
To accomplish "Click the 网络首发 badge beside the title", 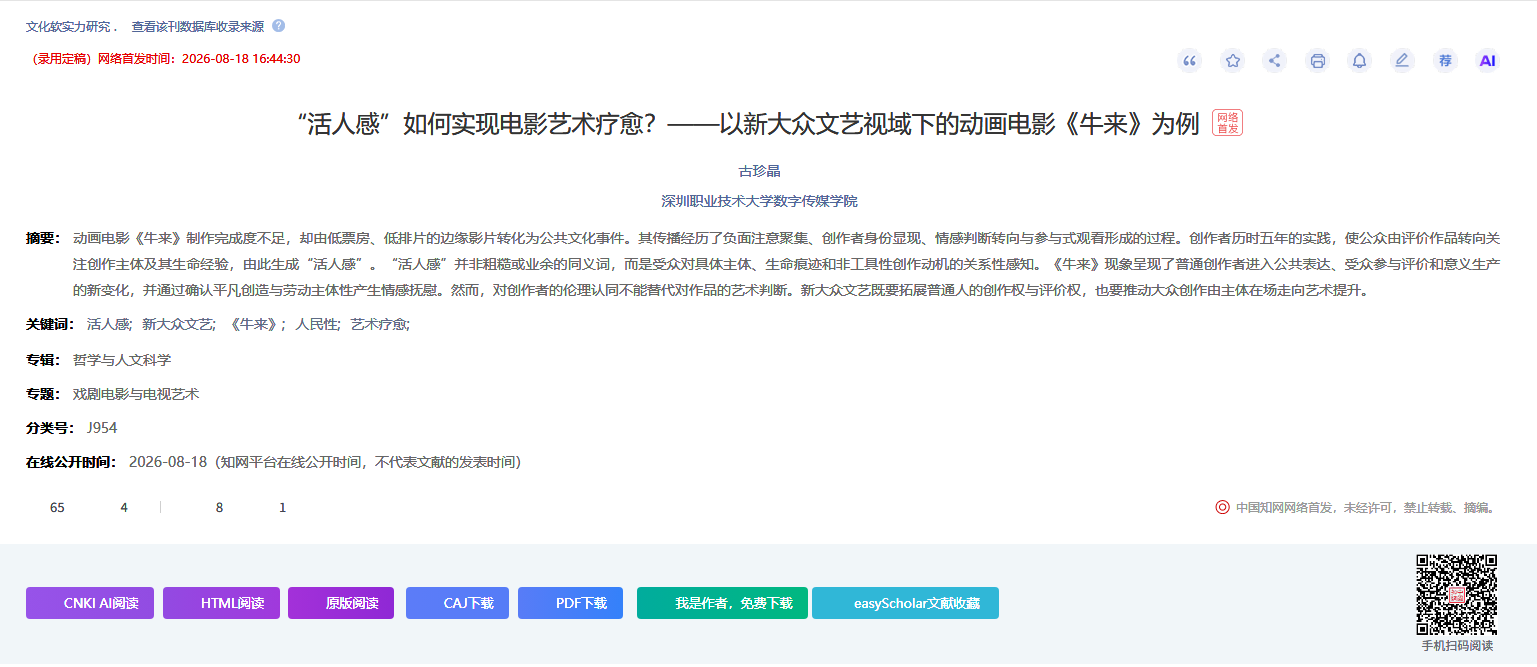I will pyautogui.click(x=1227, y=123).
